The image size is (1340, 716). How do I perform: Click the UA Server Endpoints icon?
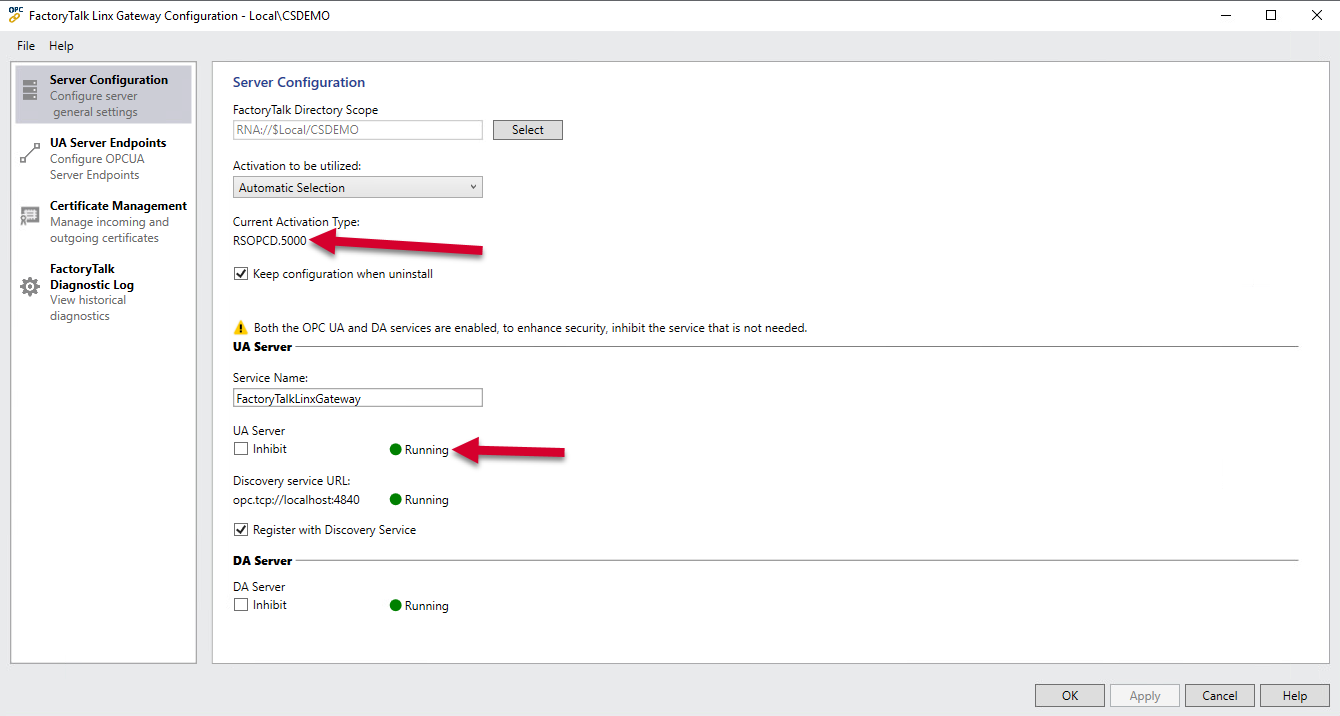click(x=30, y=152)
